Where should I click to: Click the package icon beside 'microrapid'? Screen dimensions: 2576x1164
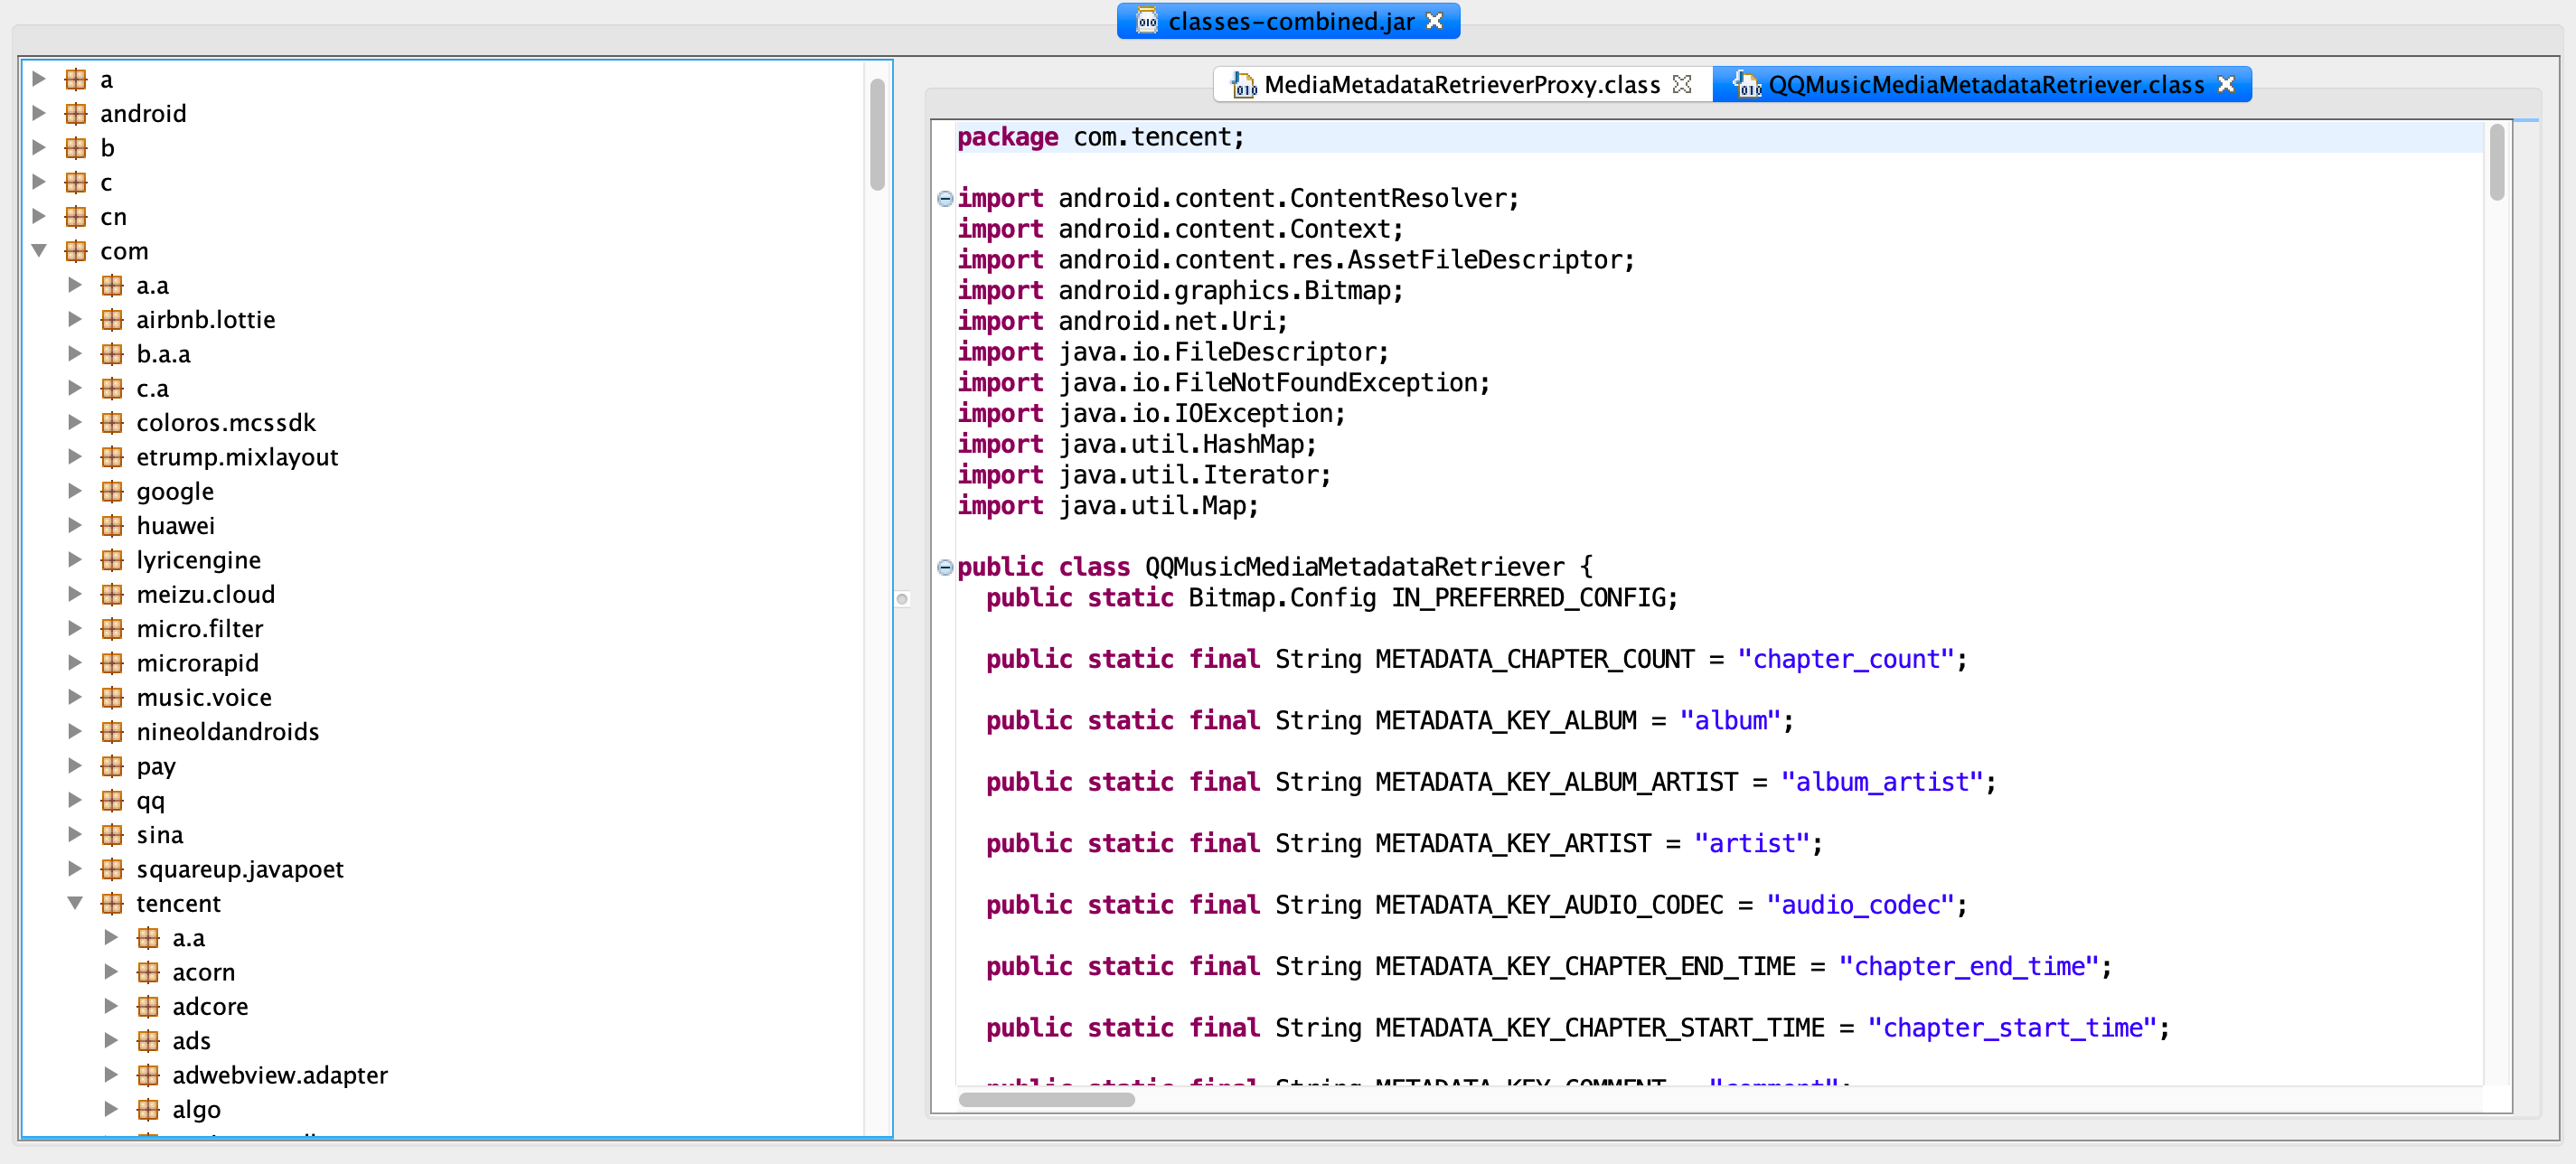coord(112,663)
